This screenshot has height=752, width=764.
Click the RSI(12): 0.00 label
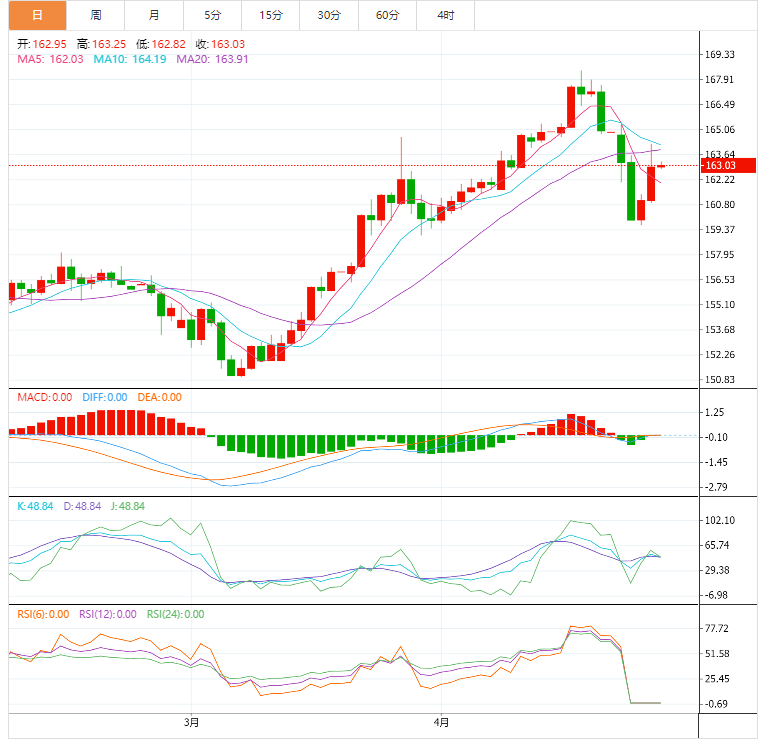pyautogui.click(x=108, y=615)
